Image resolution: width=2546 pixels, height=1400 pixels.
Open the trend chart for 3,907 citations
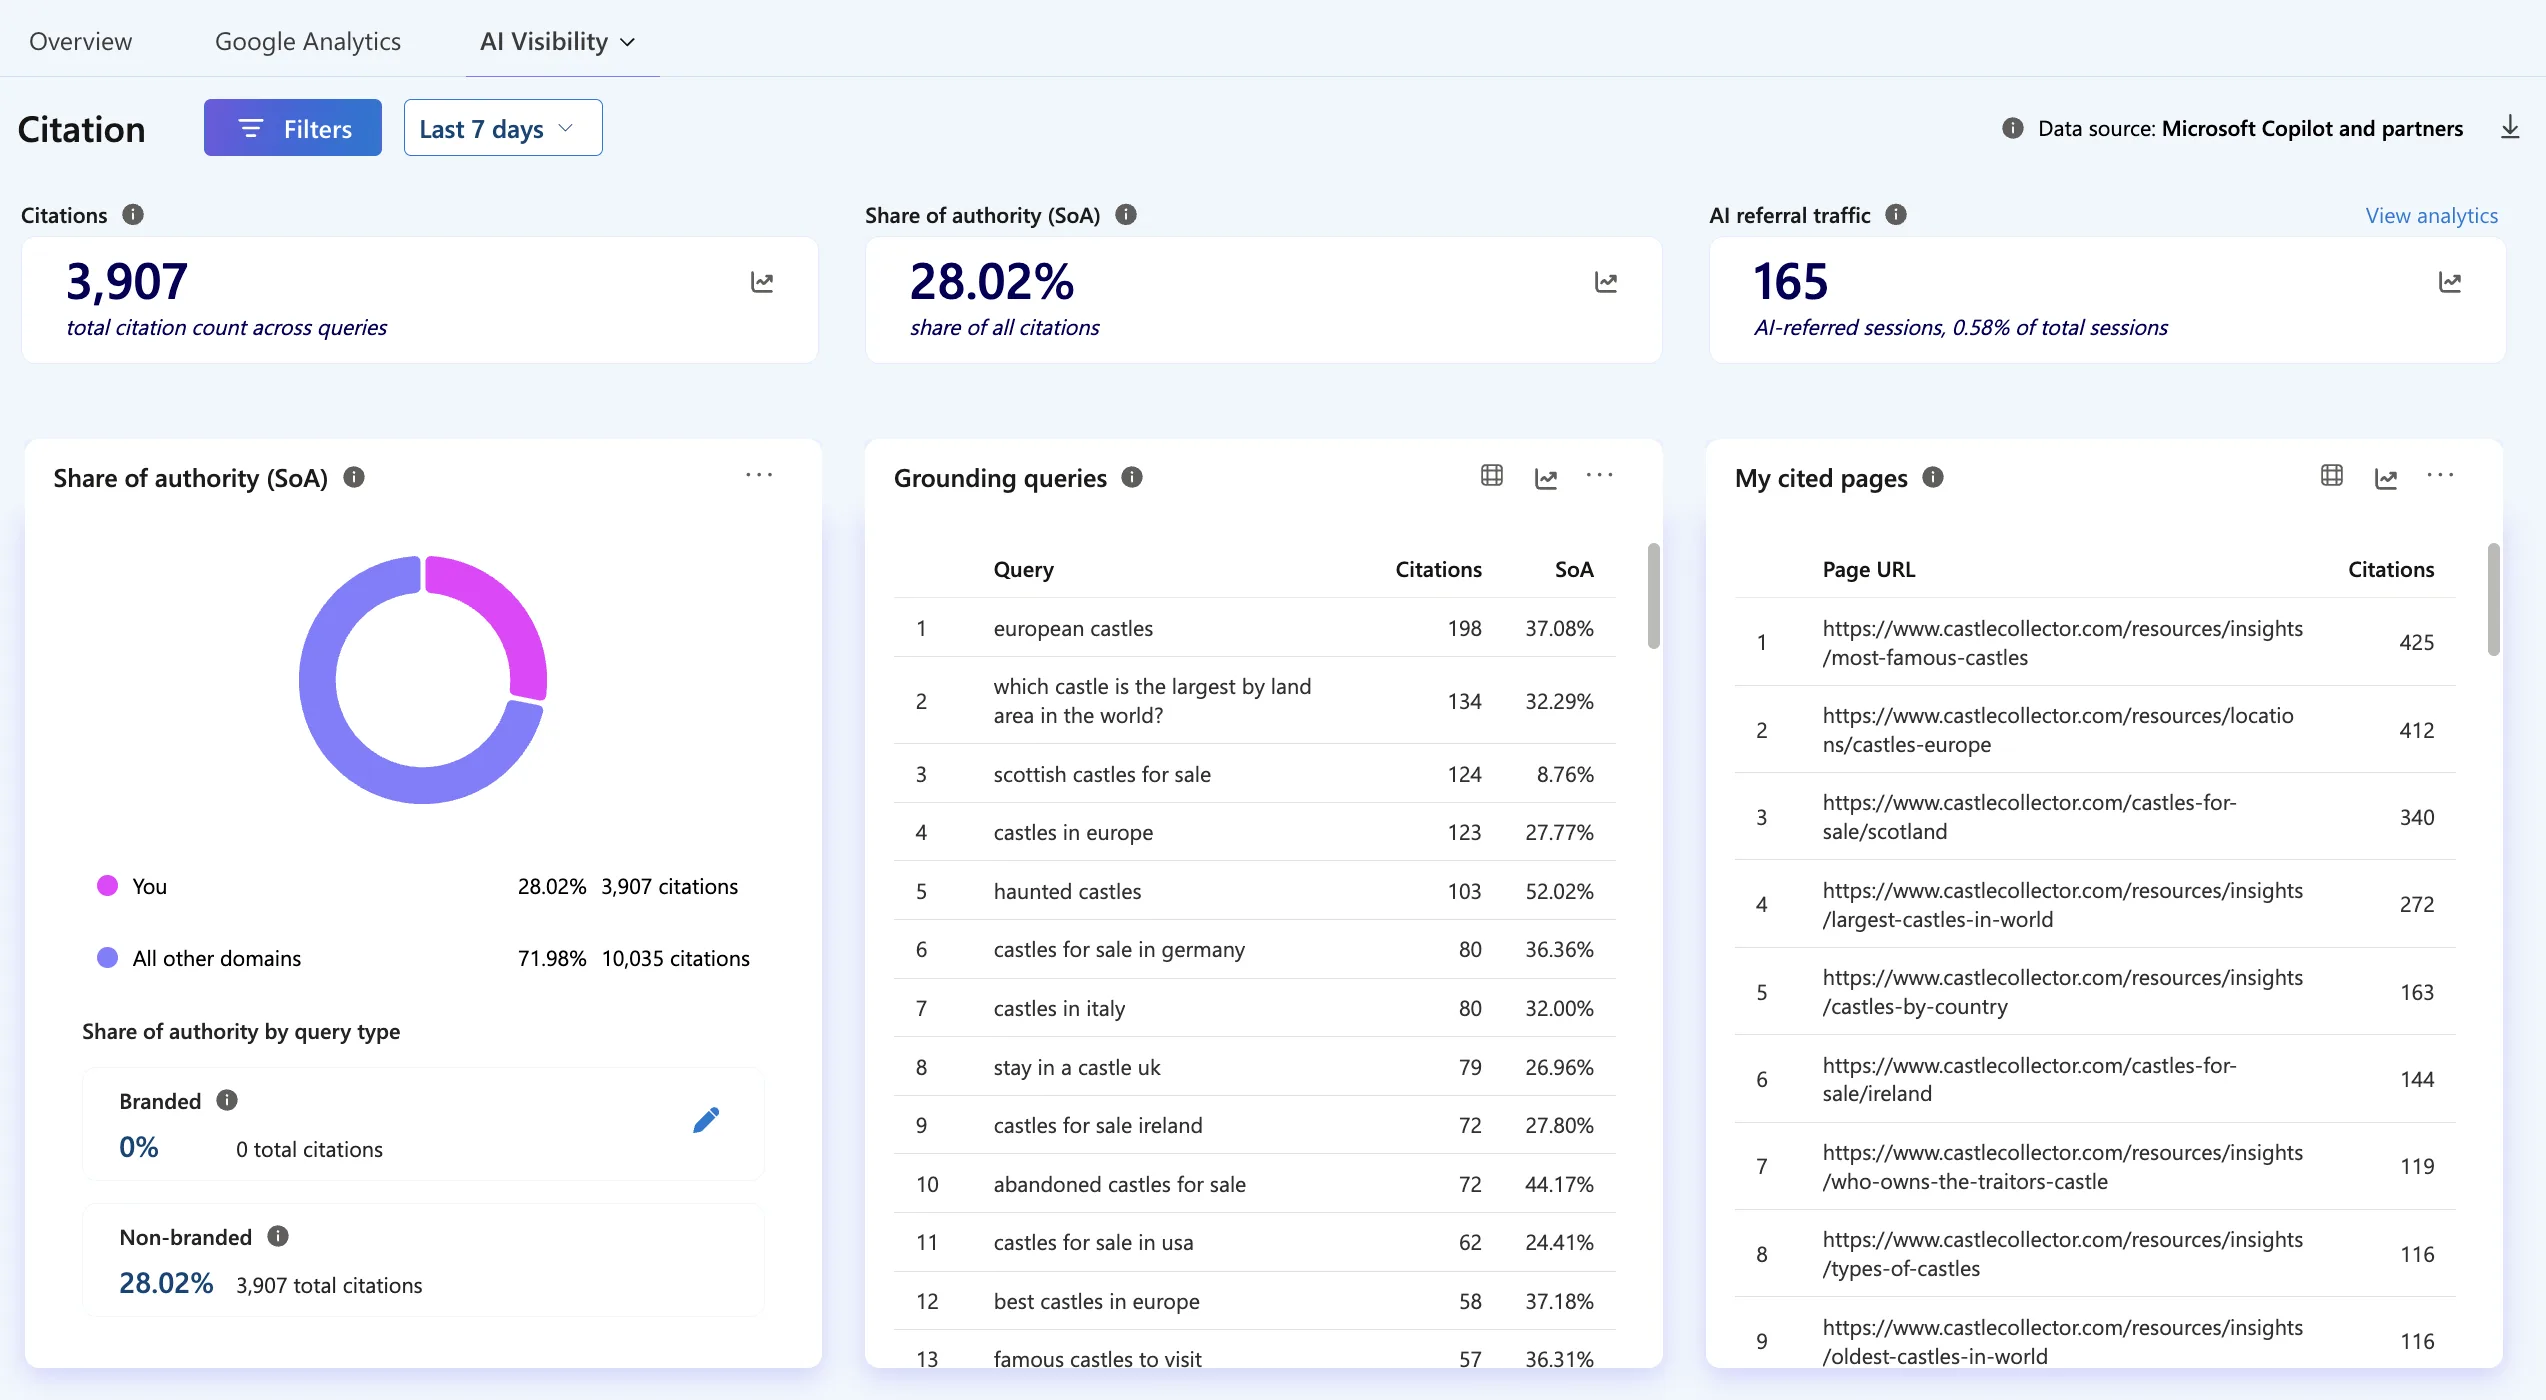(x=762, y=283)
